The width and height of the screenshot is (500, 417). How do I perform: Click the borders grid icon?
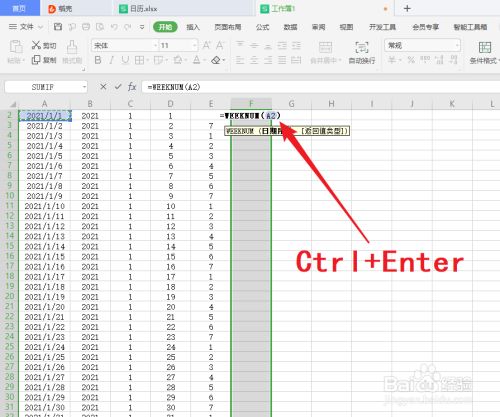pos(139,60)
